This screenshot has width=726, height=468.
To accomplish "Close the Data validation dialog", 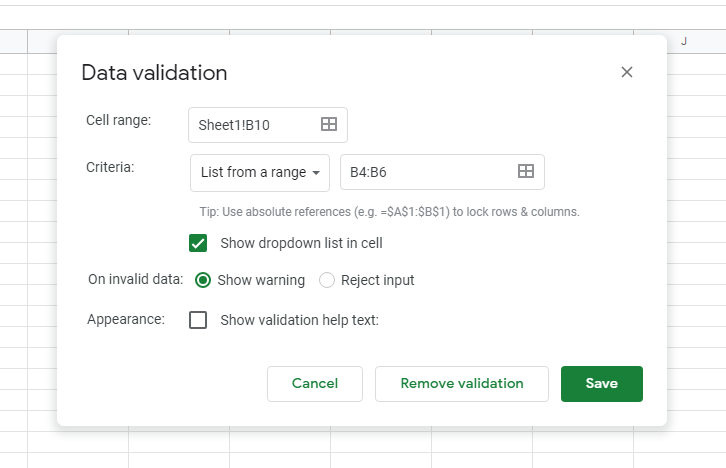I will (626, 72).
